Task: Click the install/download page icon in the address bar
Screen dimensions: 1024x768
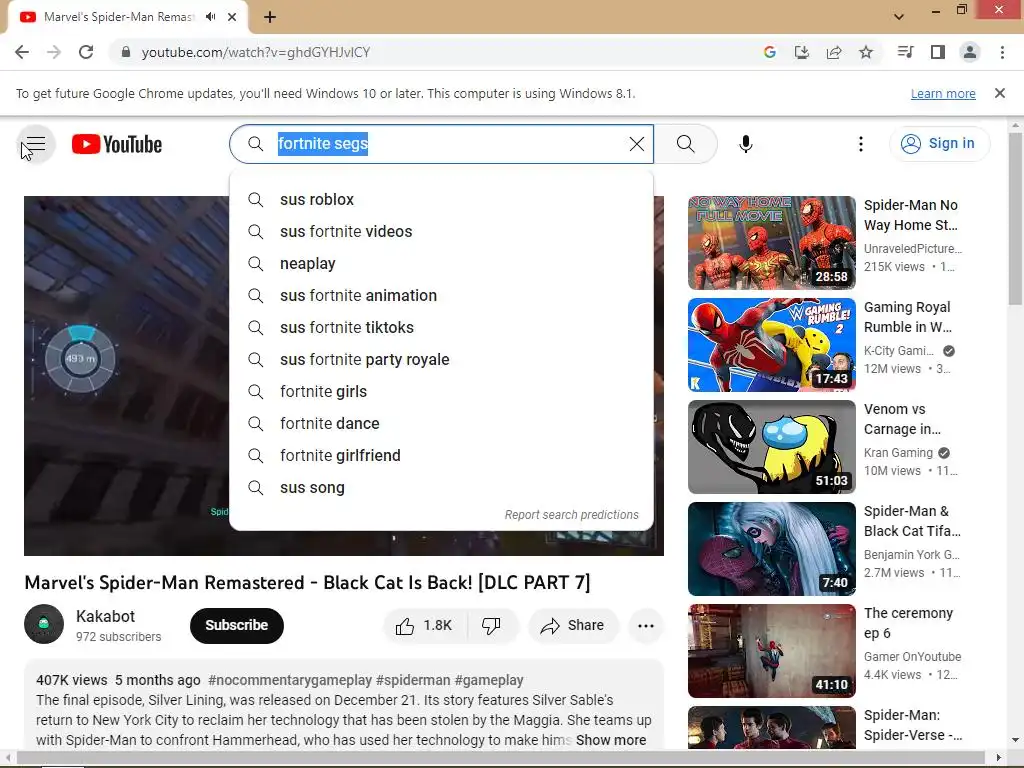Action: point(802,52)
